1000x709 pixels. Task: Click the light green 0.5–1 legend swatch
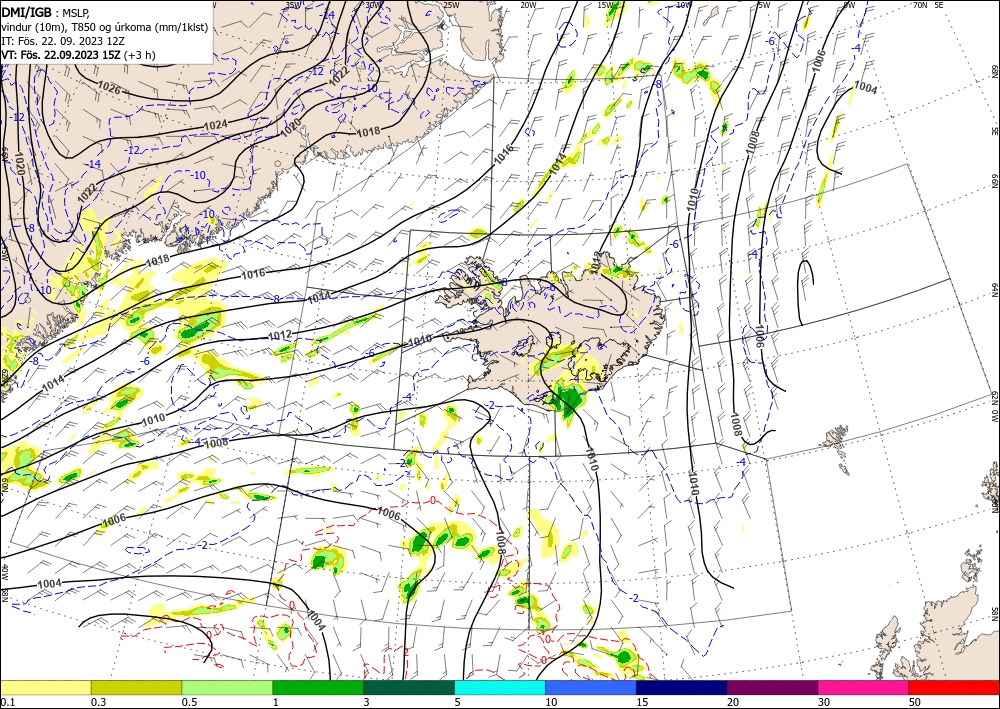227,687
